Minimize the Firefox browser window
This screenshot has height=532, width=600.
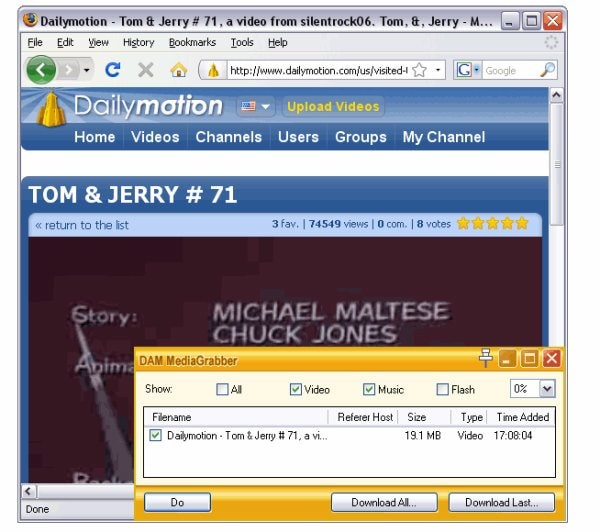coord(510,21)
